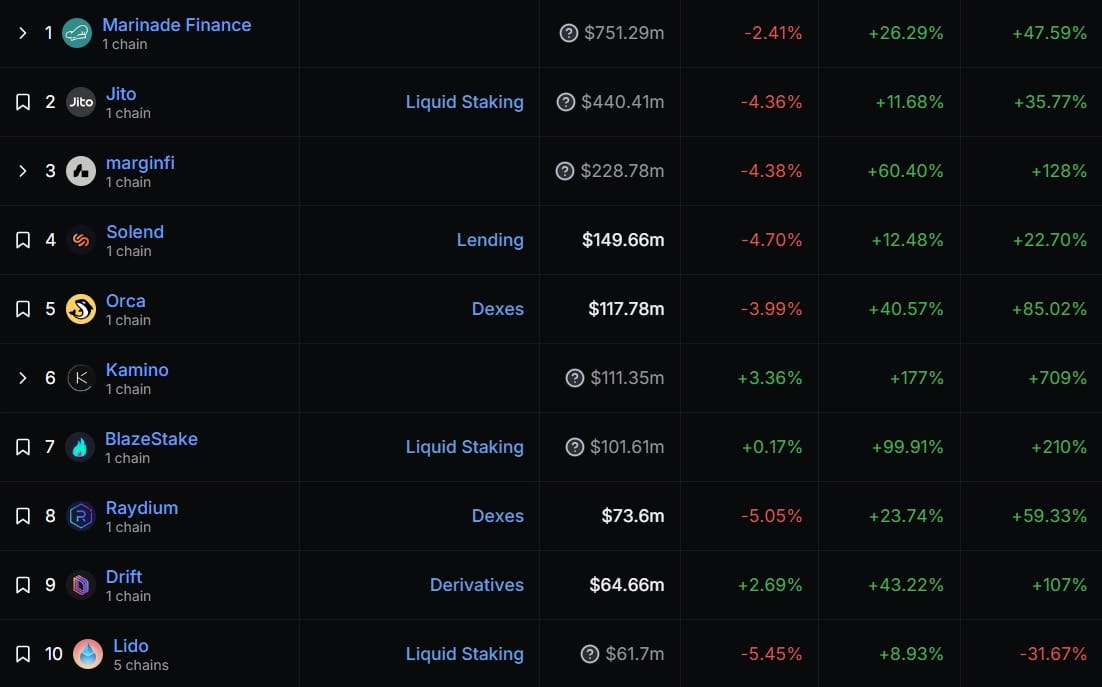Open the Lending category for Solend
The width and height of the screenshot is (1102, 687).
click(490, 240)
